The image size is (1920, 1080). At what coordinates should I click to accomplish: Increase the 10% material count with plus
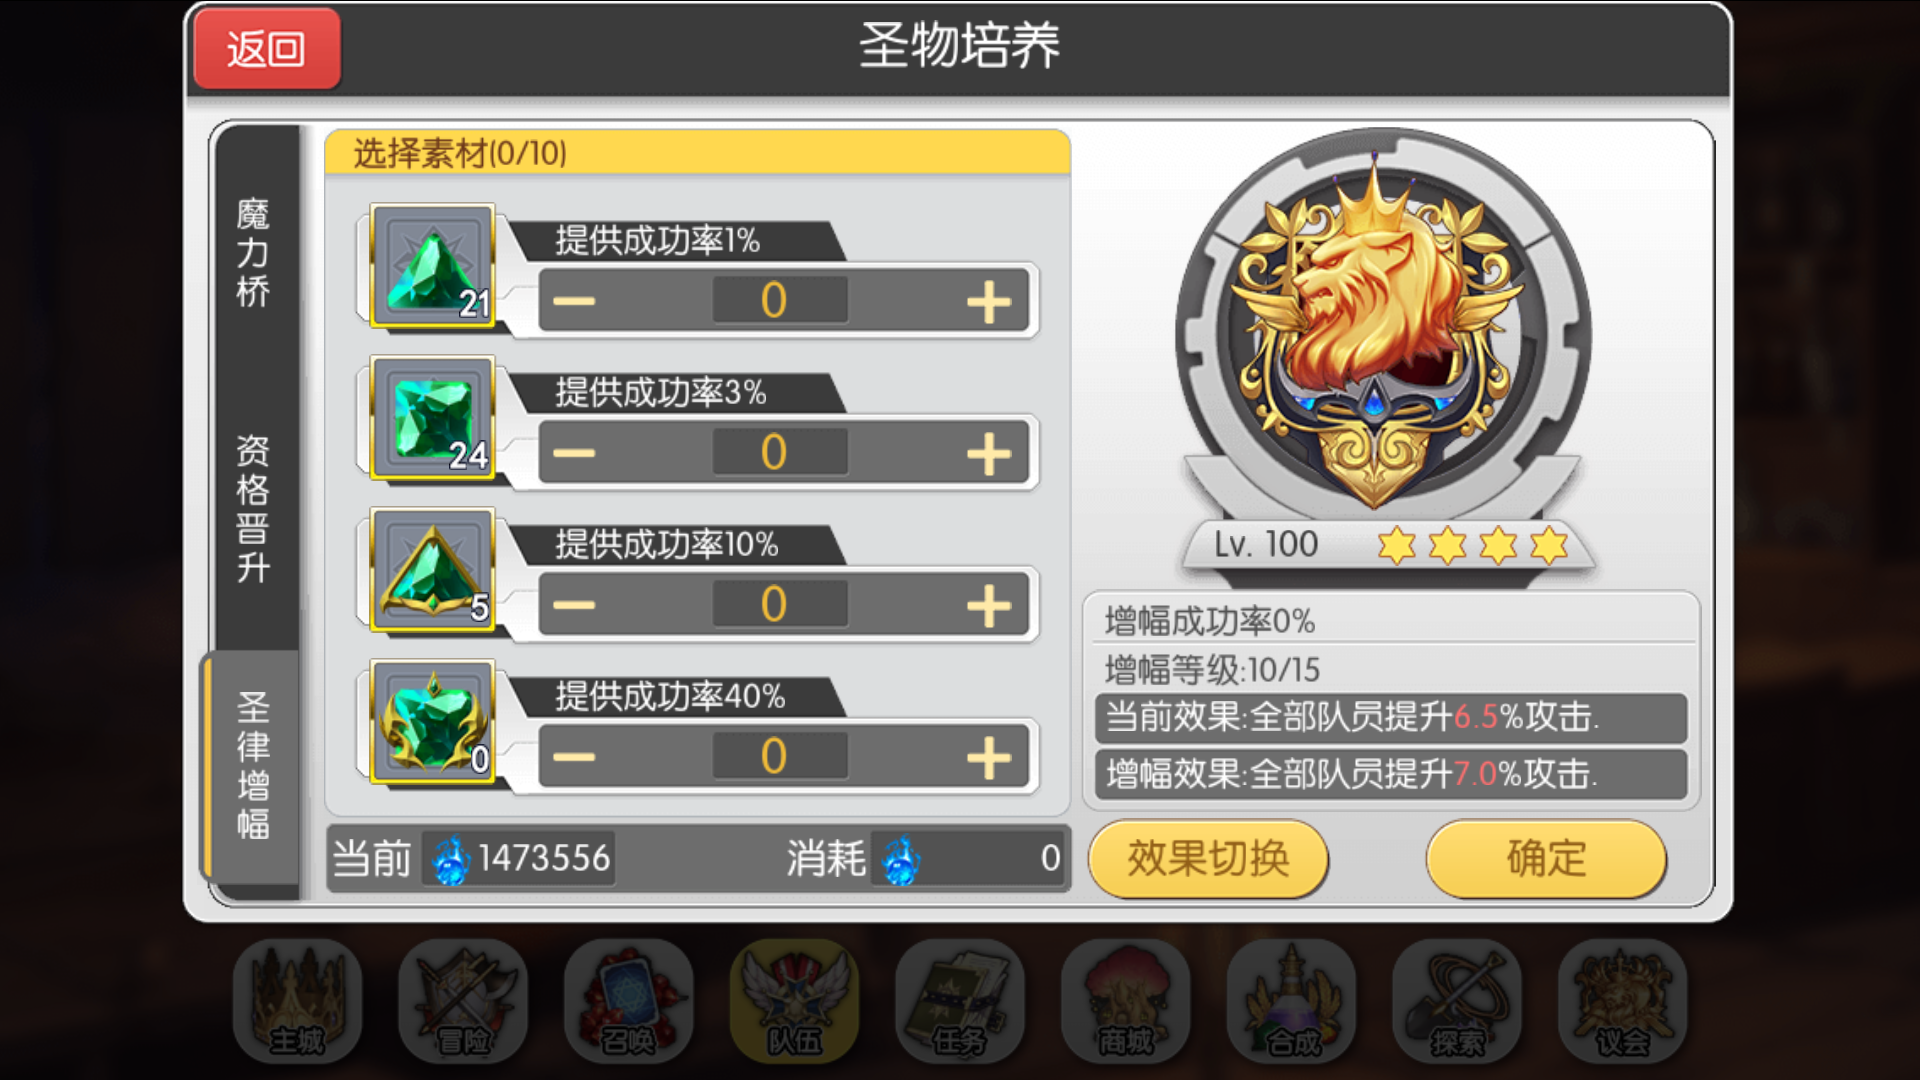click(988, 605)
